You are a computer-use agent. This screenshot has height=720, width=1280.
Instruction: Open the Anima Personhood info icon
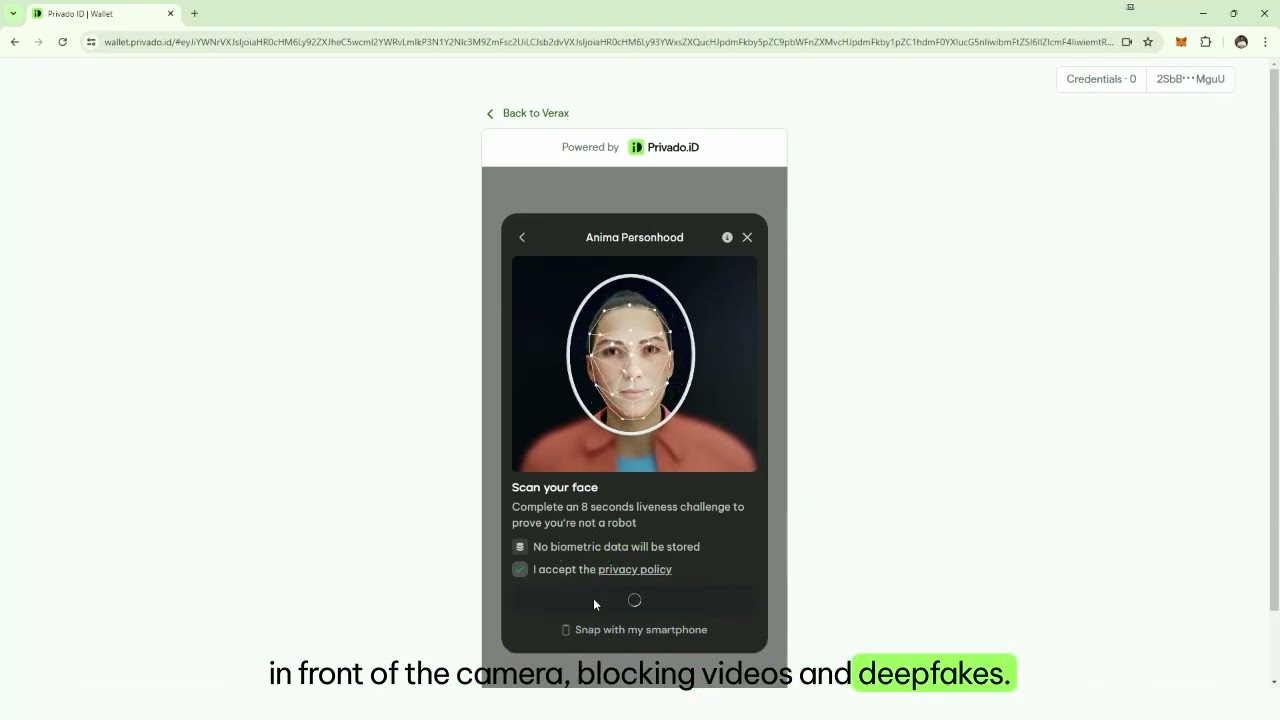pos(727,237)
